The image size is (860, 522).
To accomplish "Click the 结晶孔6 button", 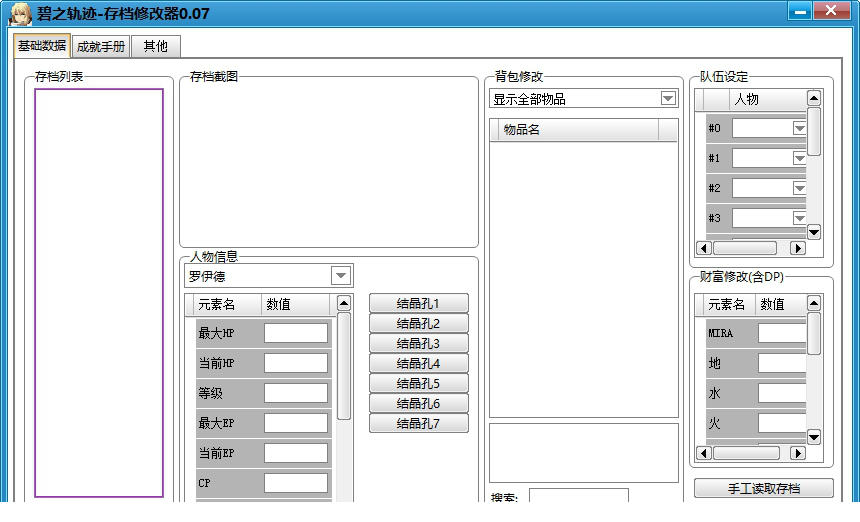I will 418,404.
